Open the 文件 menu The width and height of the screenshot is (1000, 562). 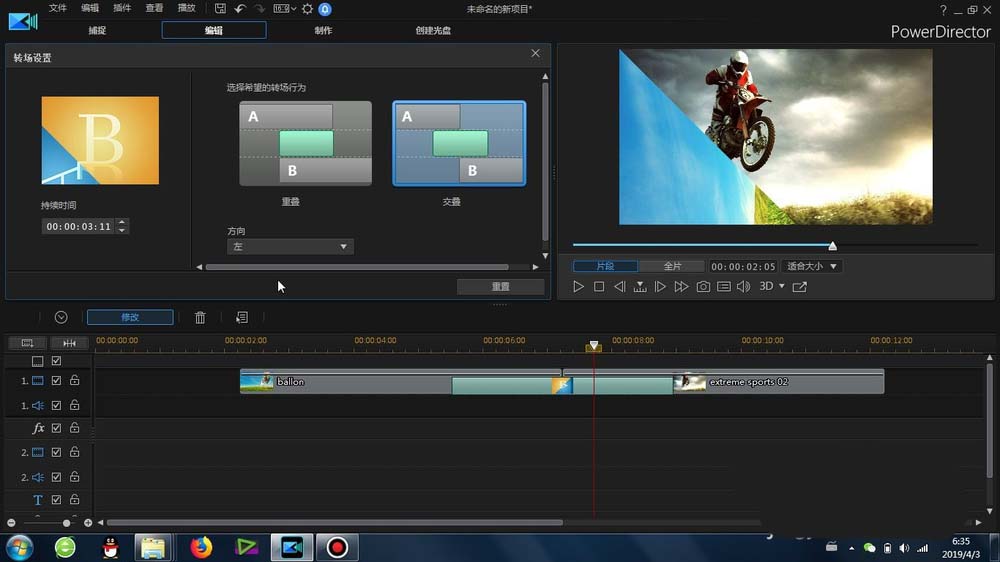(x=58, y=9)
